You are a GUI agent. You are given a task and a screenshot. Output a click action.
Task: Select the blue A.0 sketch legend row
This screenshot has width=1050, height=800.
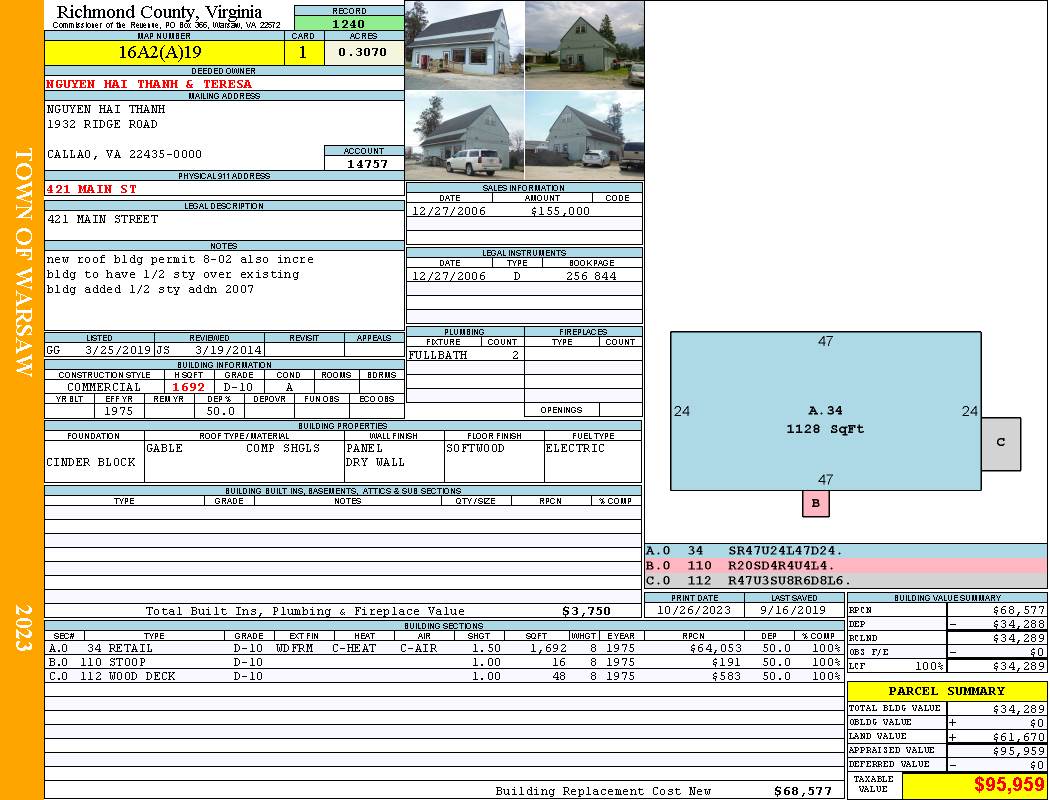(x=845, y=550)
